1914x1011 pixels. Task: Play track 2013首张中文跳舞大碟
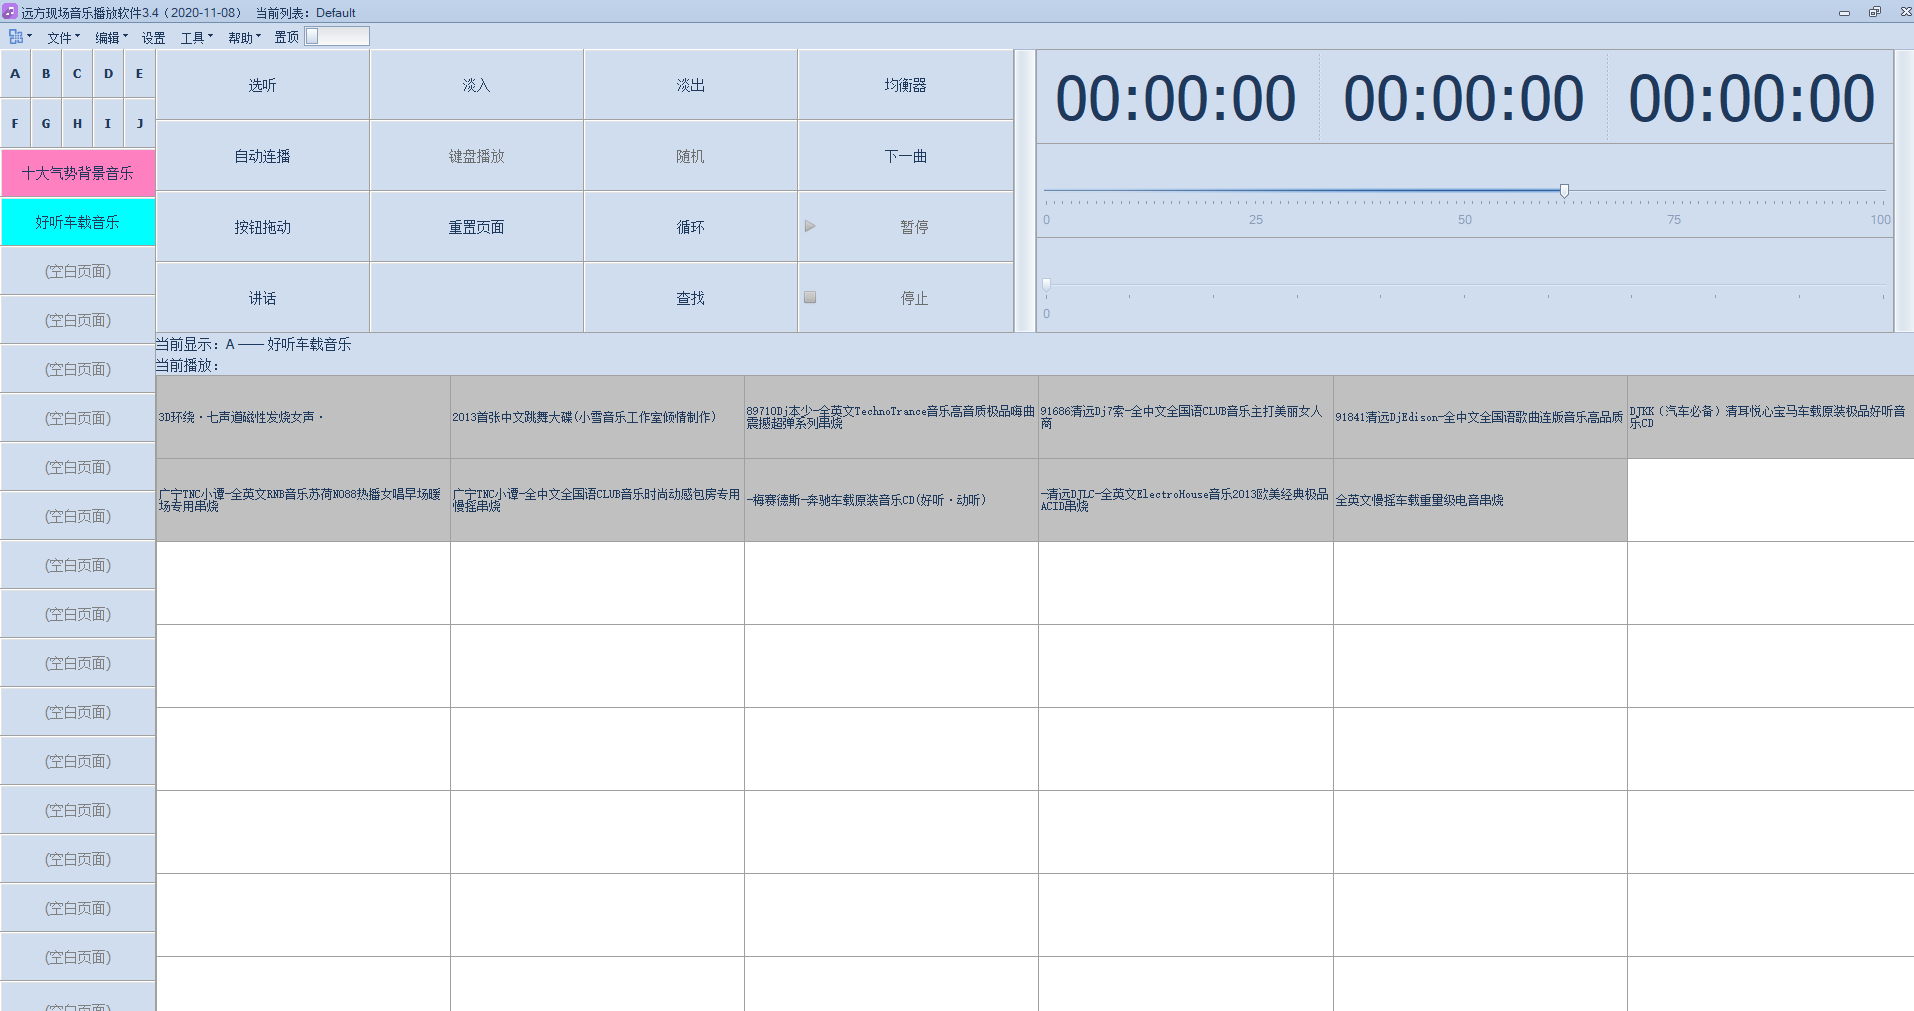coord(597,417)
